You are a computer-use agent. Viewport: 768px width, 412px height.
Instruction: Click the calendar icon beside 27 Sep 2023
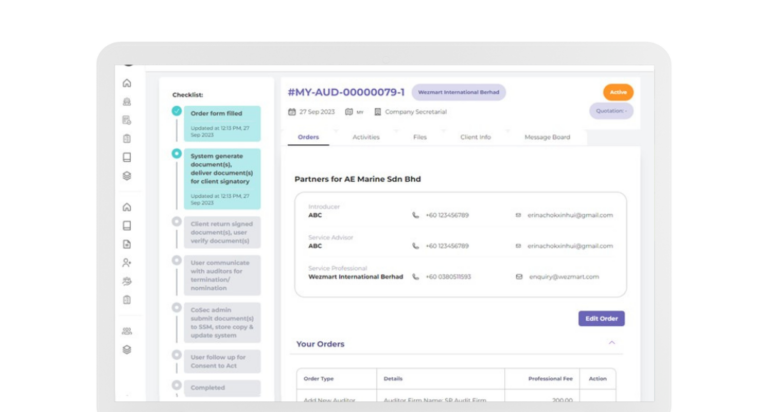click(x=292, y=112)
